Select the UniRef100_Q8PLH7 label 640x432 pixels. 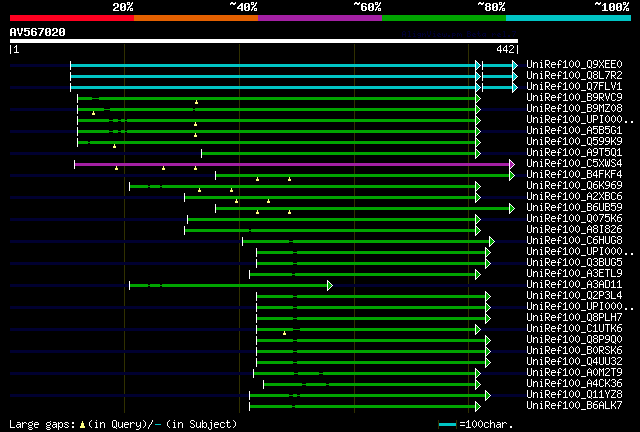[x=574, y=318]
